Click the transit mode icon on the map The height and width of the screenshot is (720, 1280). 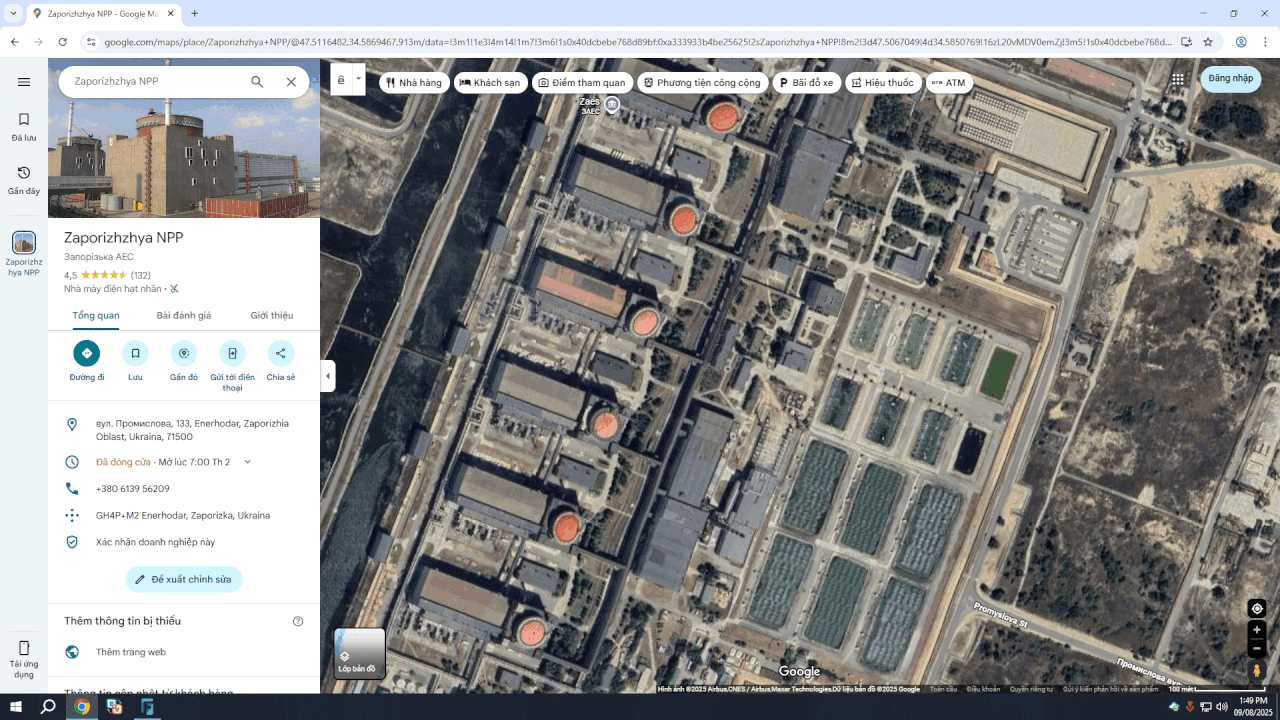pyautogui.click(x=341, y=79)
